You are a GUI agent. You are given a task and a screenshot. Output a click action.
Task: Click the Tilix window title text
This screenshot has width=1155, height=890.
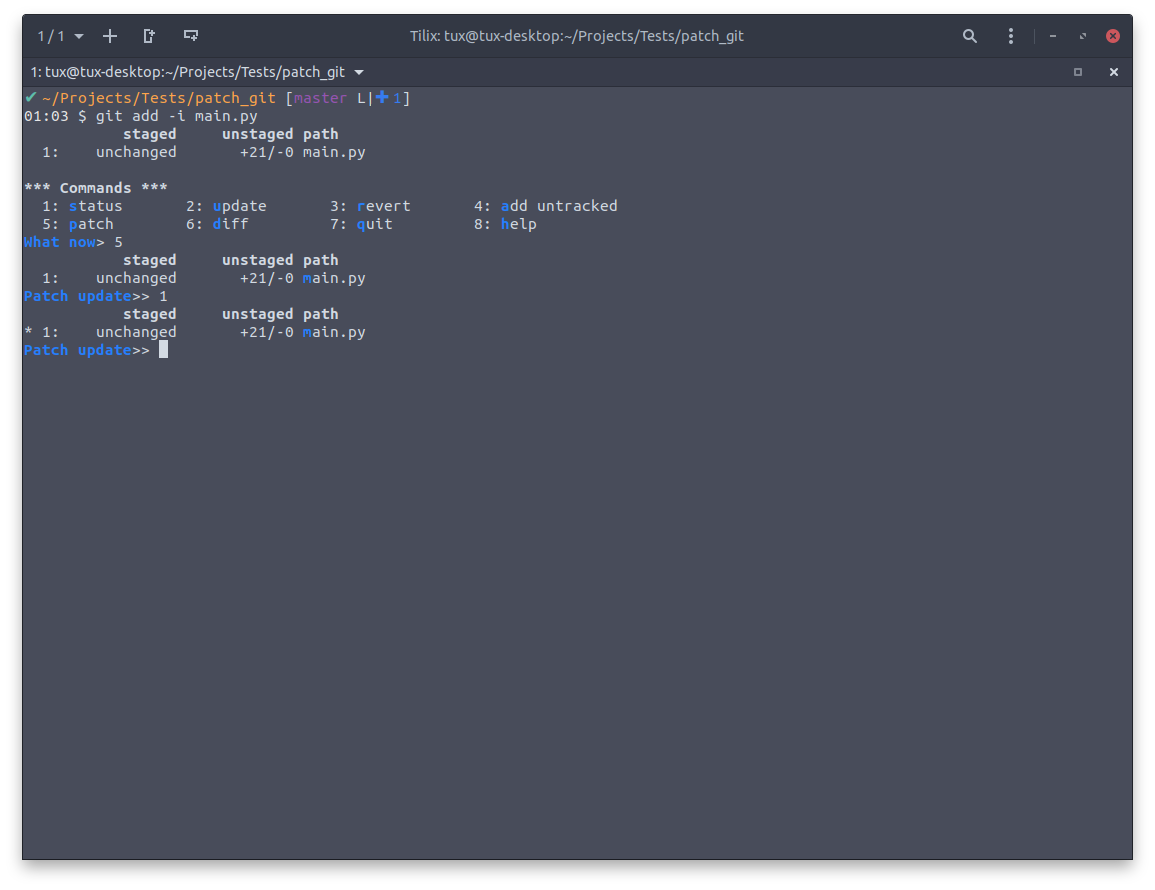(x=576, y=36)
